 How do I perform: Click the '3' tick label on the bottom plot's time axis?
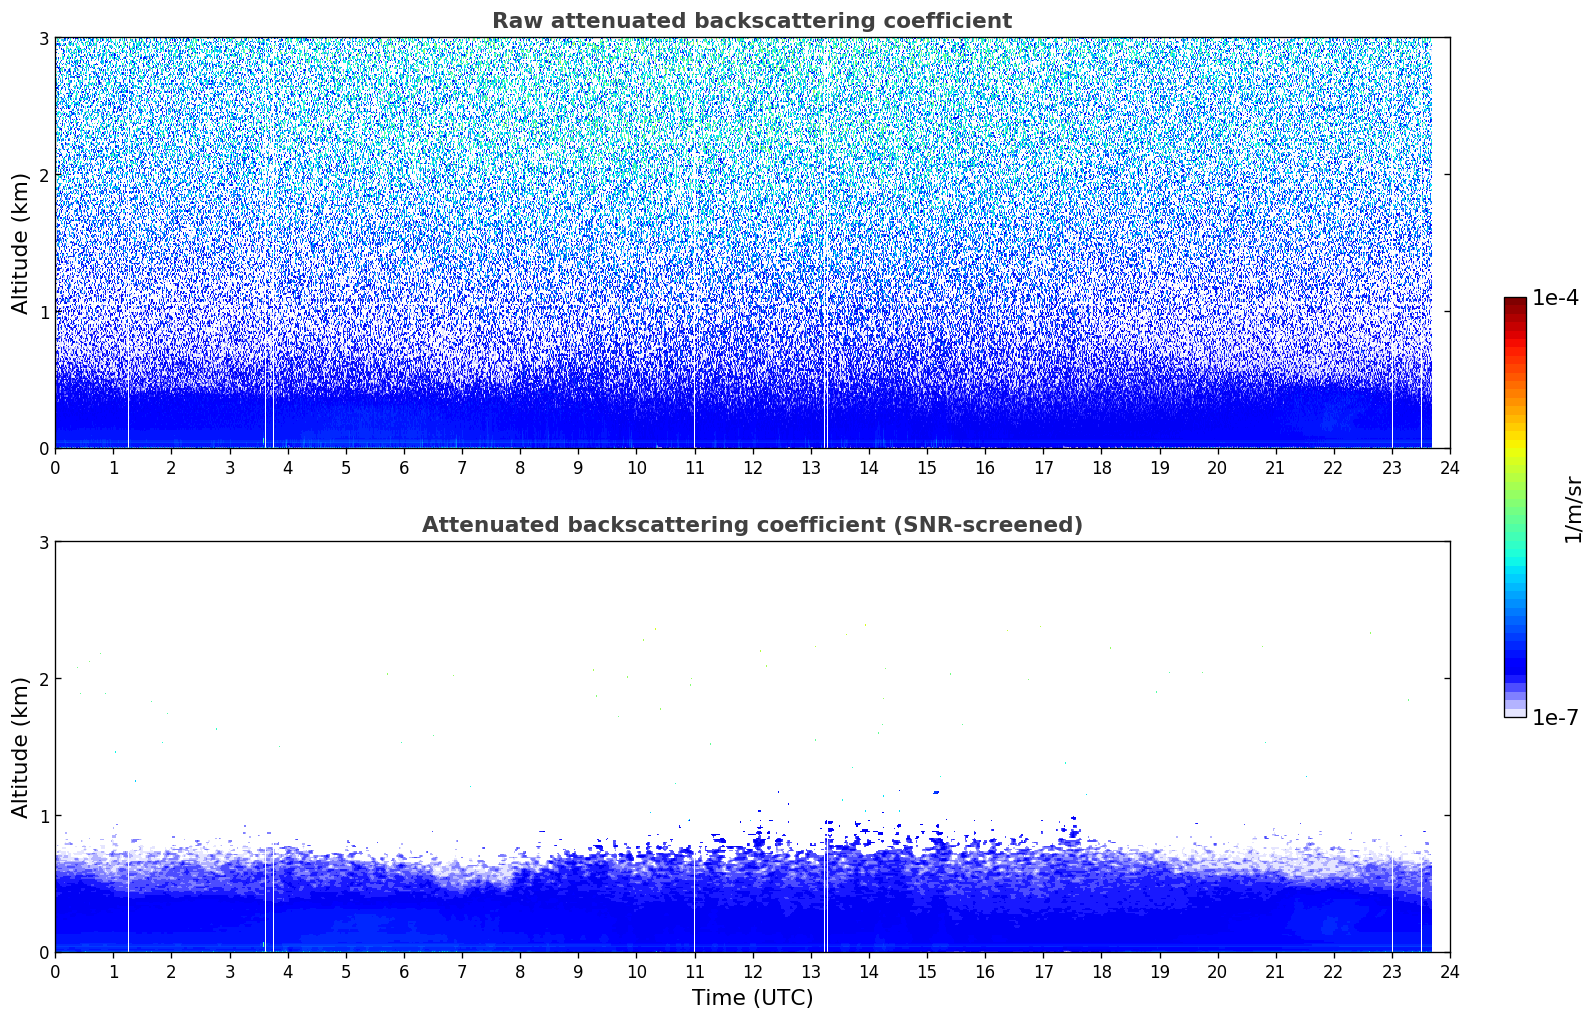229,971
